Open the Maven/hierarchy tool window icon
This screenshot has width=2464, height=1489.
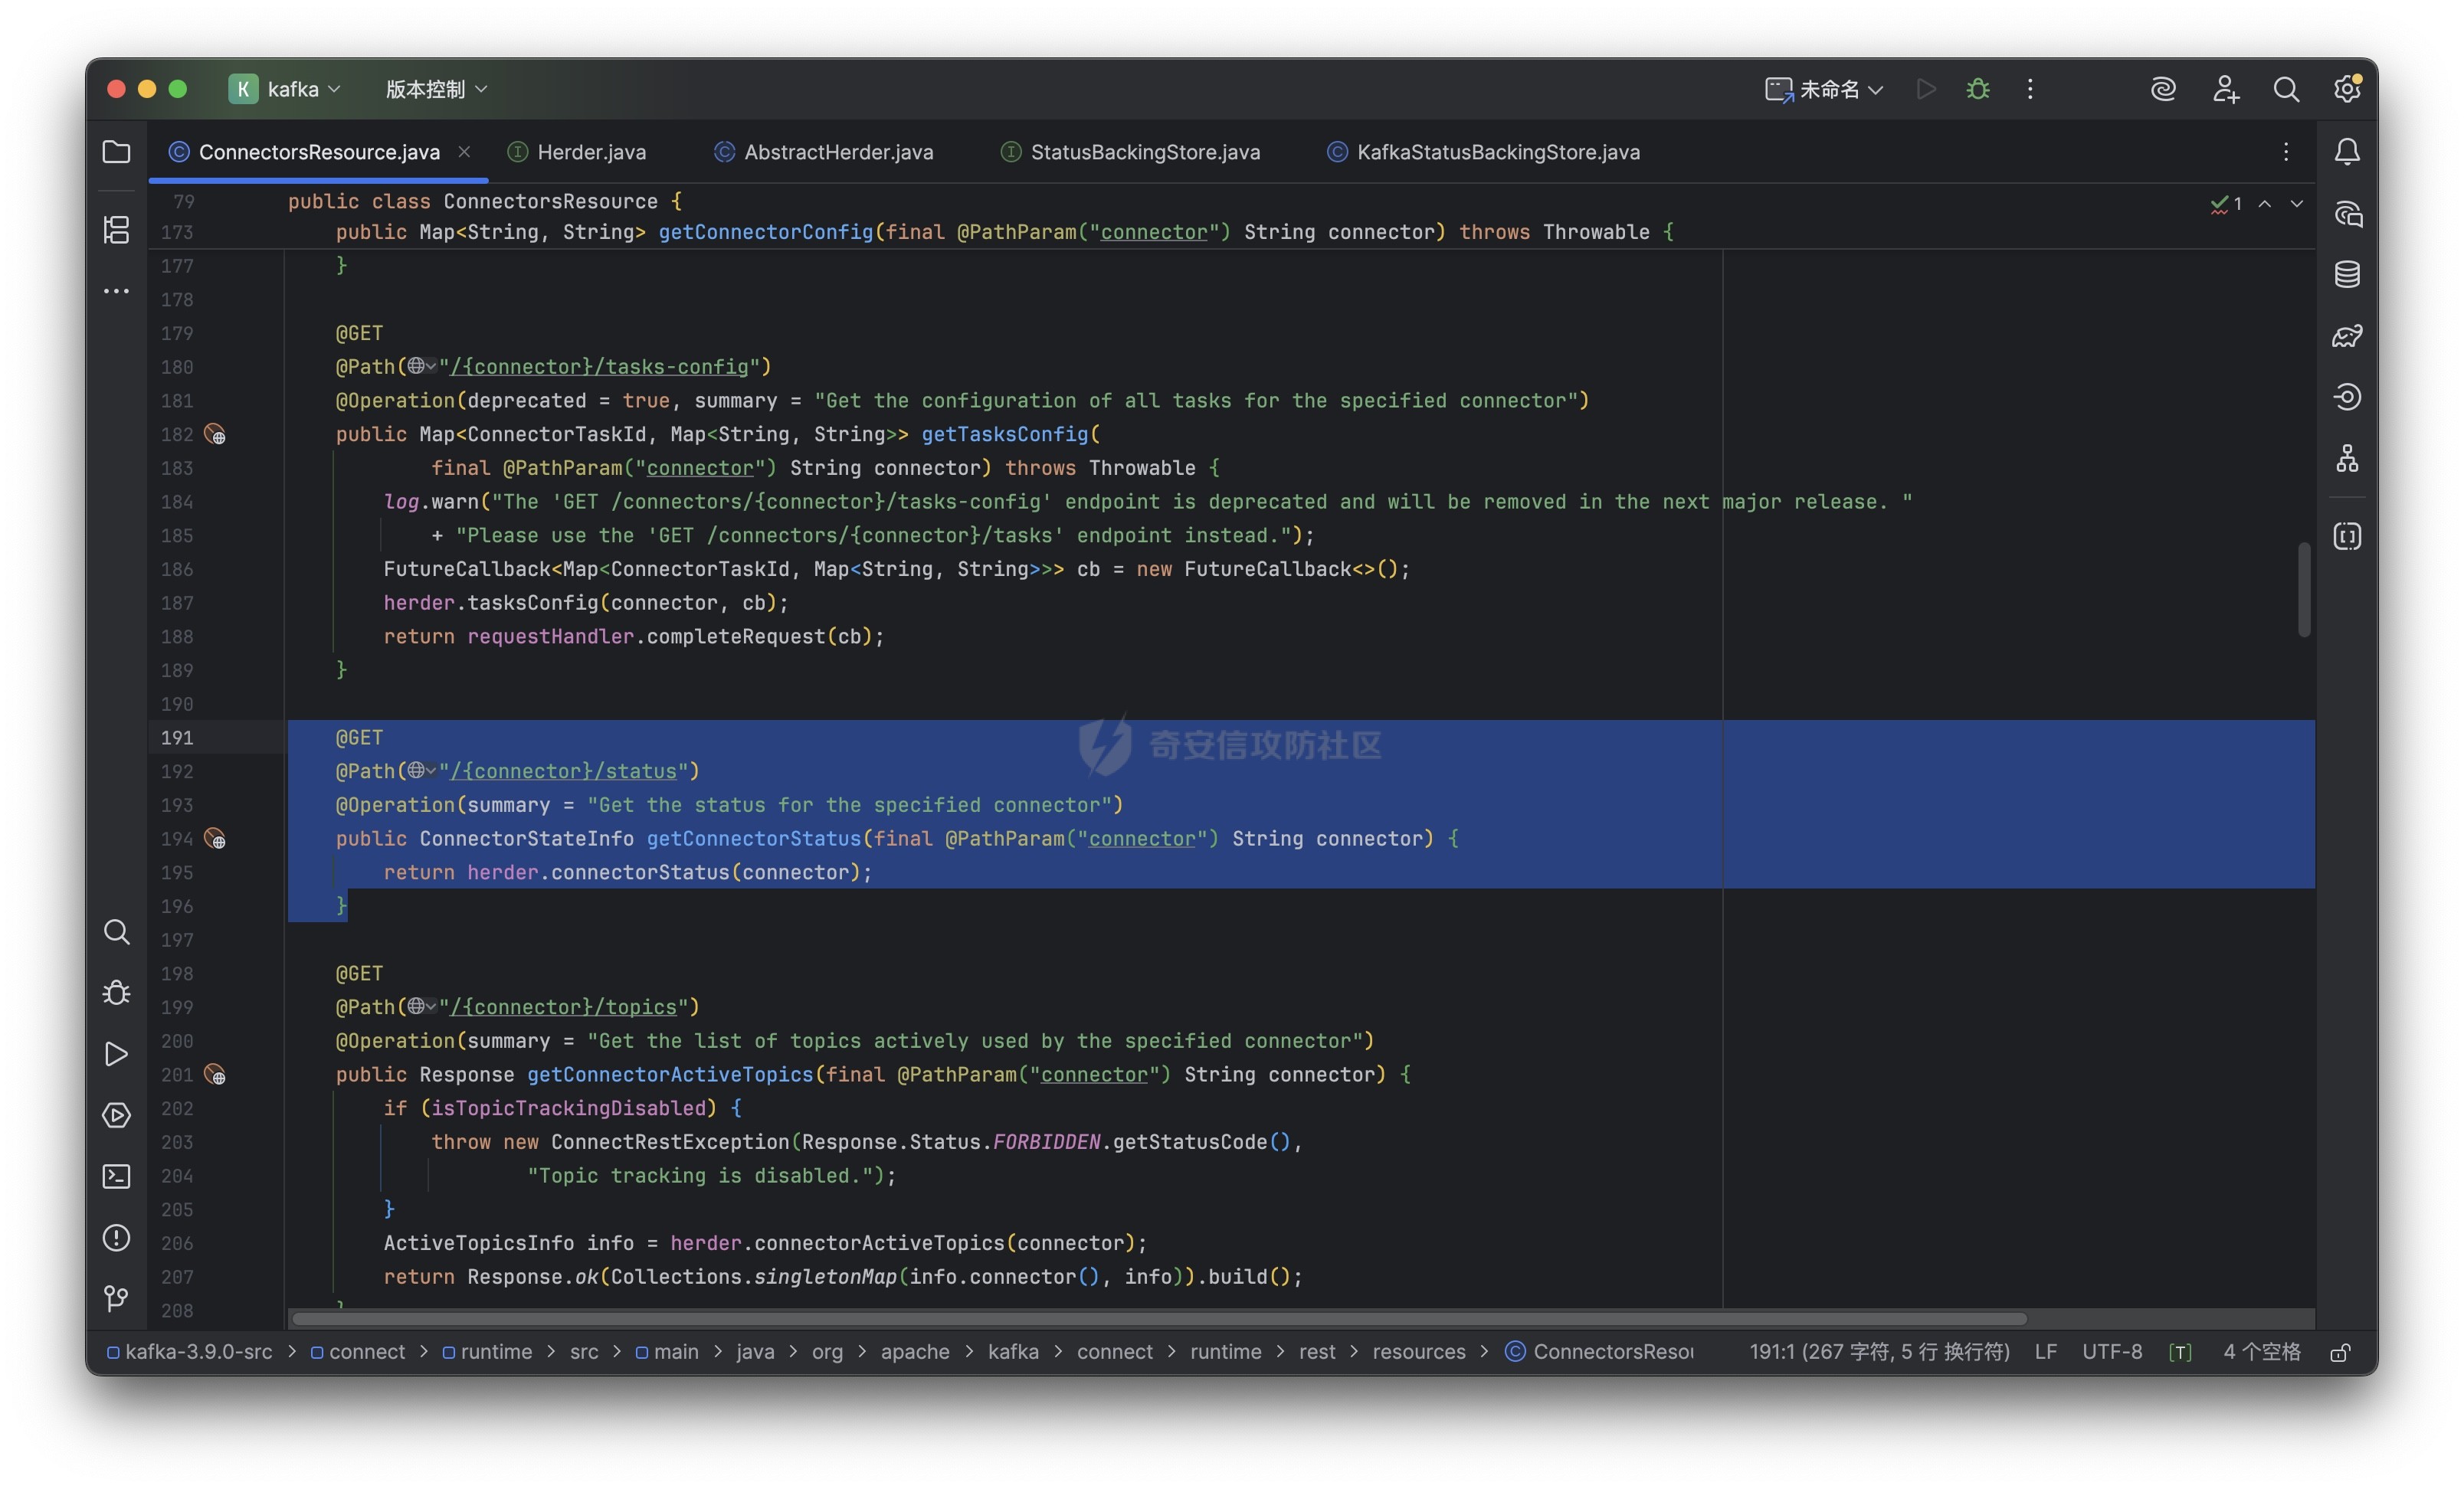click(x=2347, y=459)
